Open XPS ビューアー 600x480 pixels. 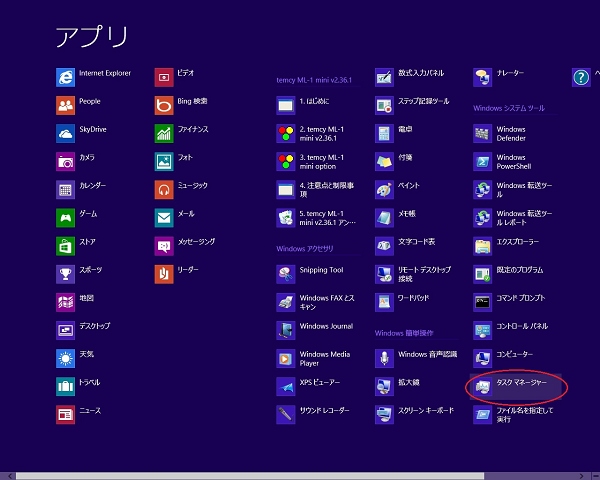(x=285, y=387)
